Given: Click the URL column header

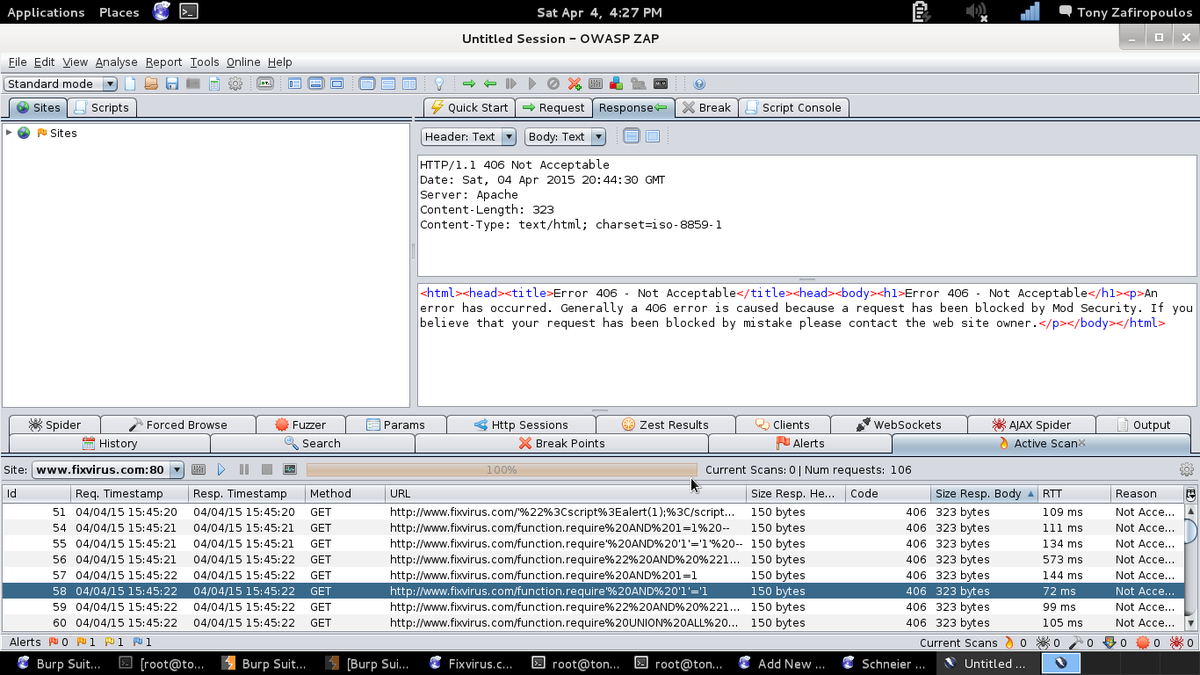Looking at the screenshot, I should pyautogui.click(x=566, y=494).
